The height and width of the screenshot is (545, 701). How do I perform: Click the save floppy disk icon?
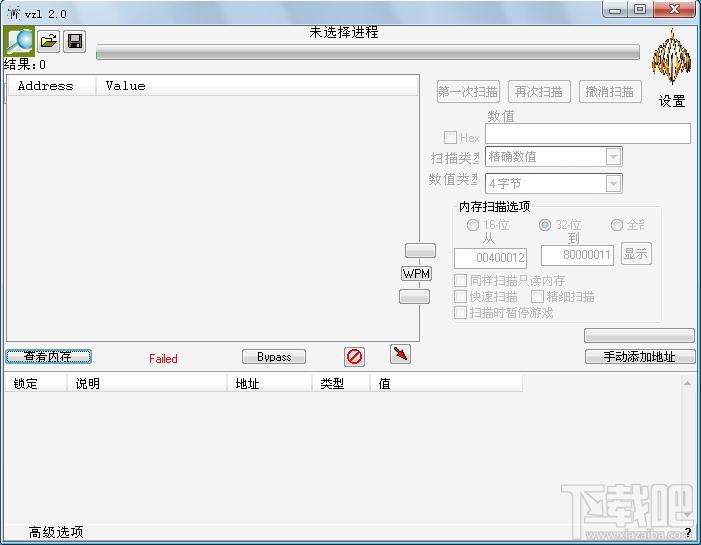pos(74,42)
